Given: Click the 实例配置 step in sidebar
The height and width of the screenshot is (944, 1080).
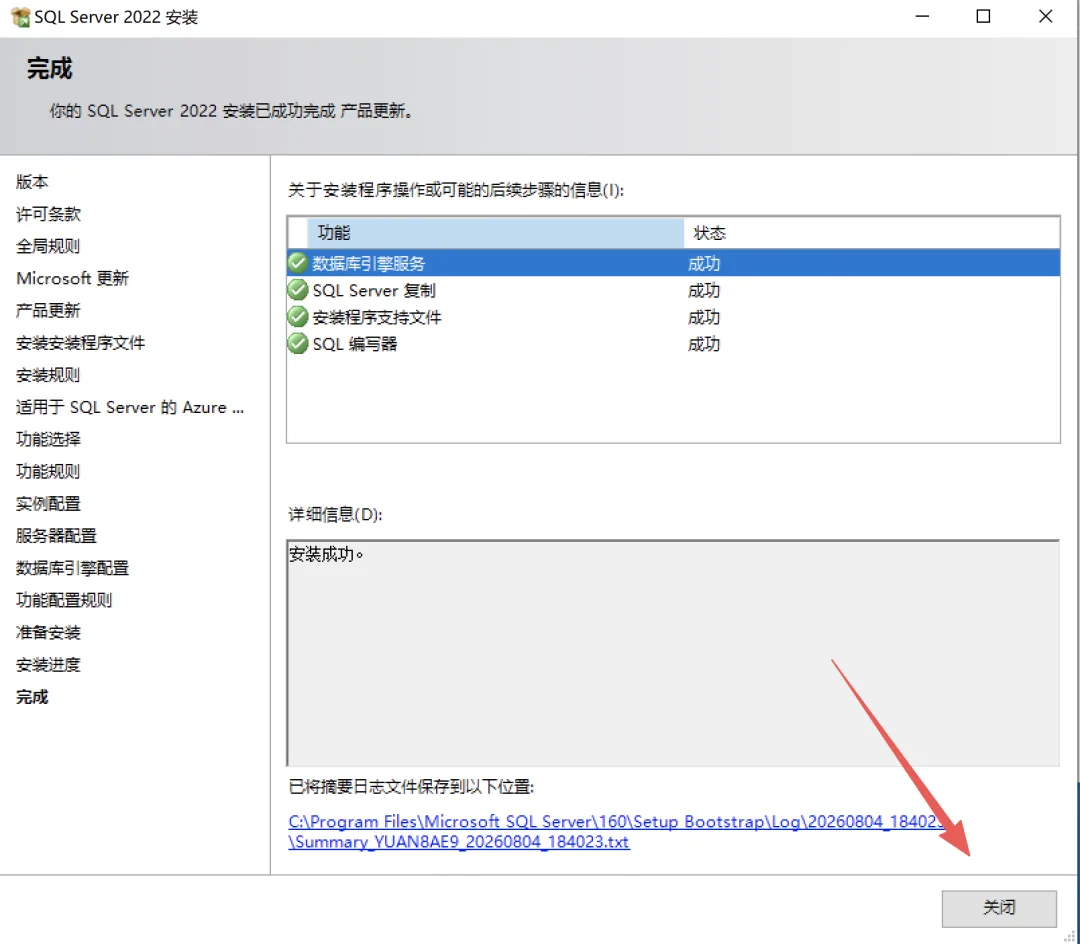Looking at the screenshot, I should [48, 503].
